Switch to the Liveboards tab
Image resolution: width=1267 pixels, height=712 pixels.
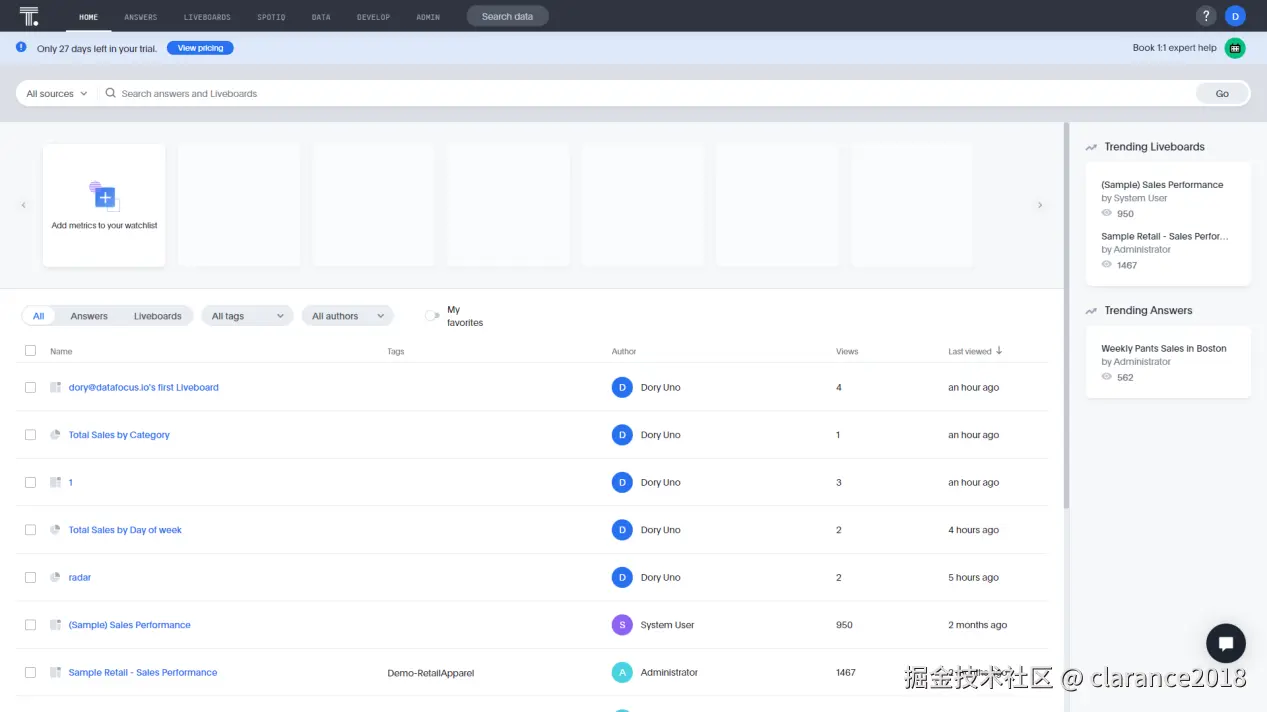[157, 315]
